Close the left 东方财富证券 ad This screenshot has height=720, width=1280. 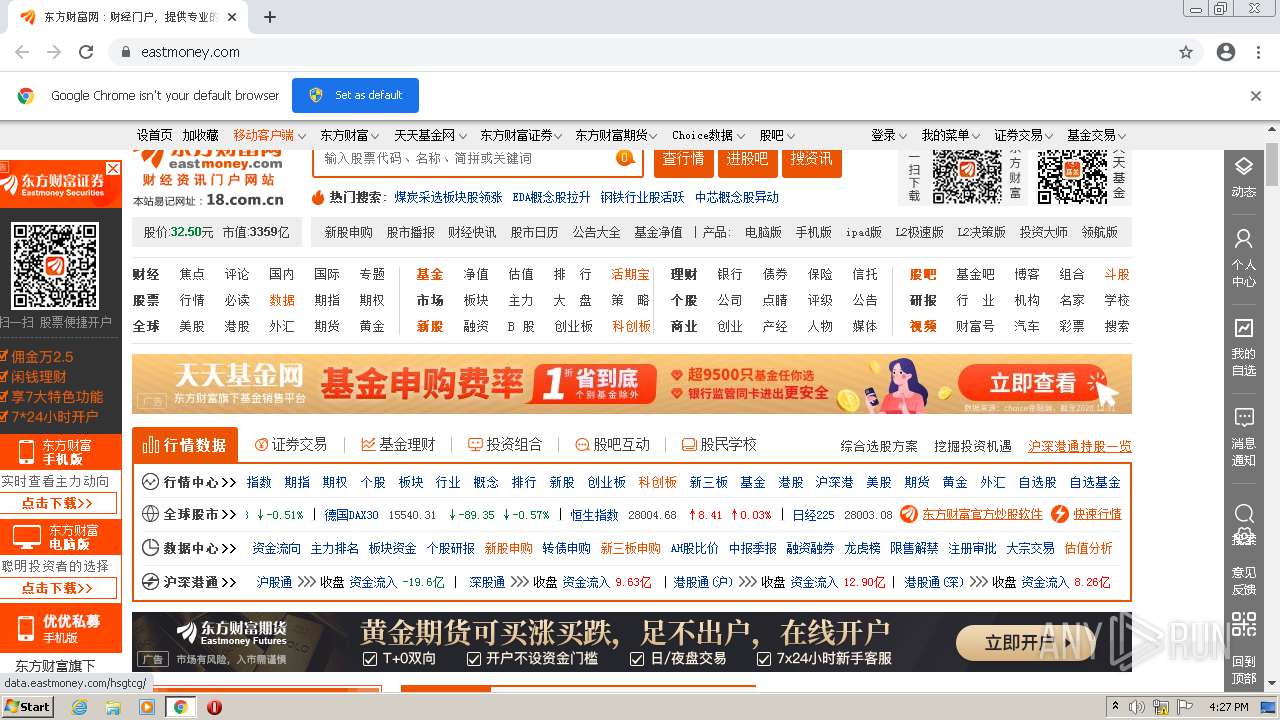tap(113, 169)
